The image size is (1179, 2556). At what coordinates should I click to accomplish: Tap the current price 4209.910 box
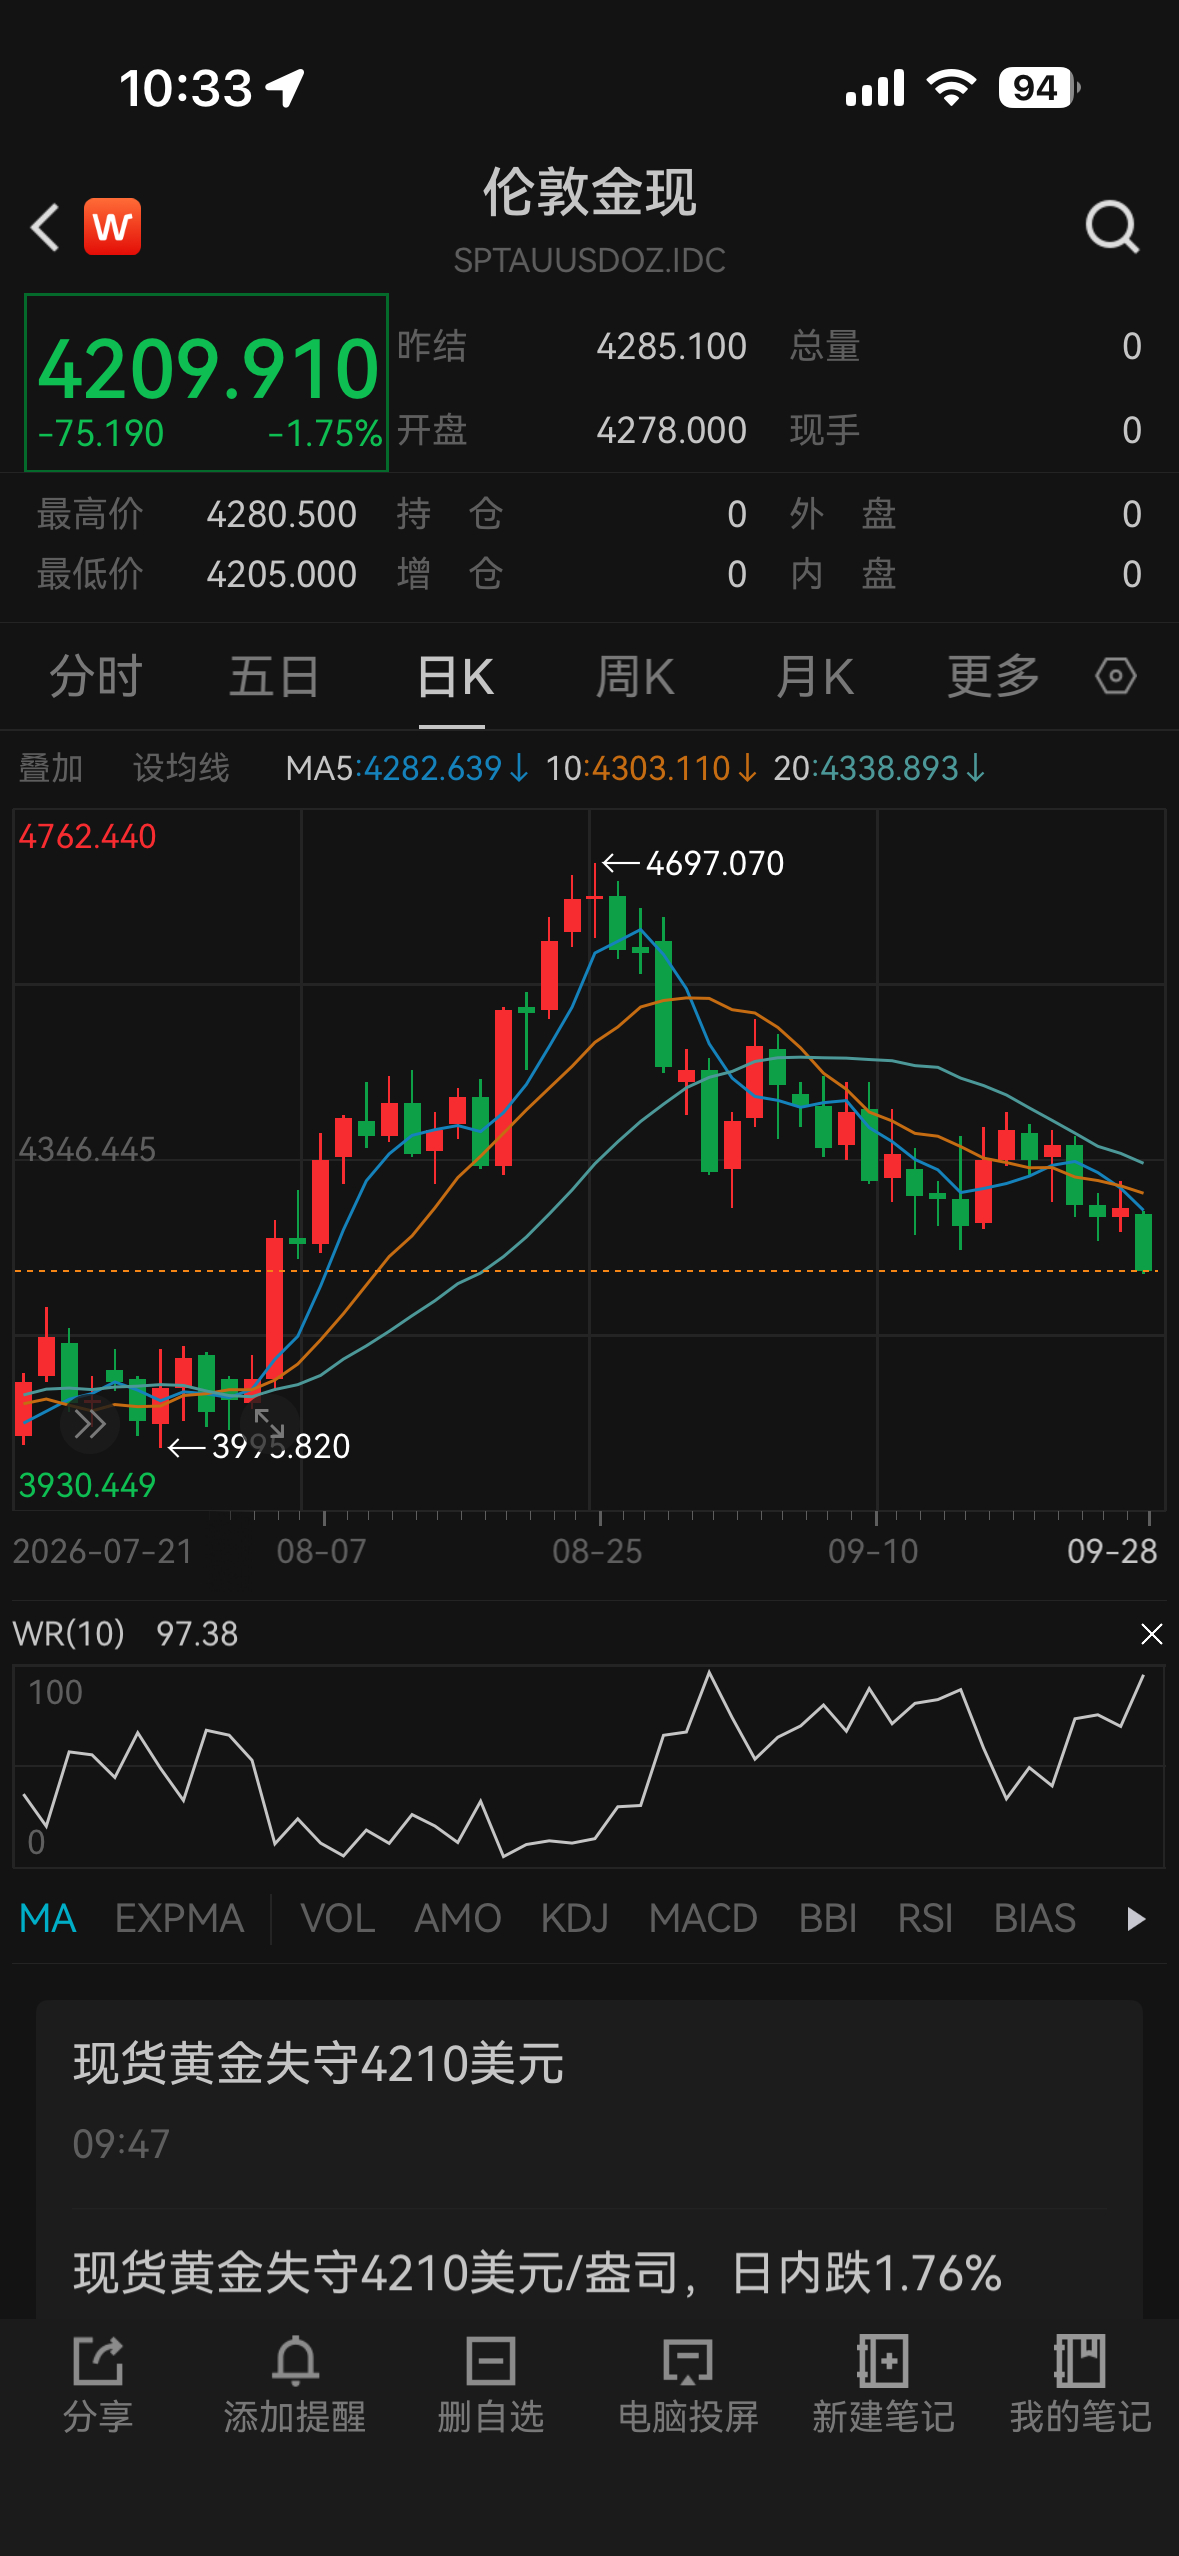click(206, 382)
